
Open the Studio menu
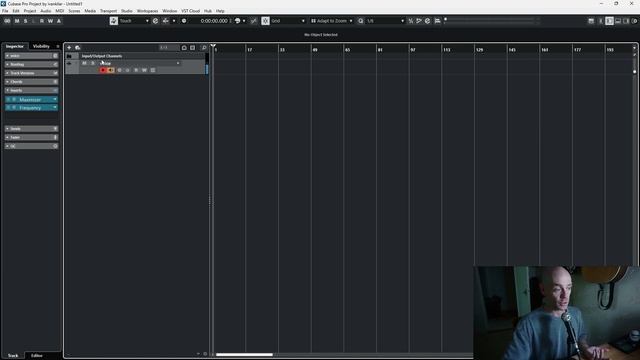pyautogui.click(x=127, y=11)
